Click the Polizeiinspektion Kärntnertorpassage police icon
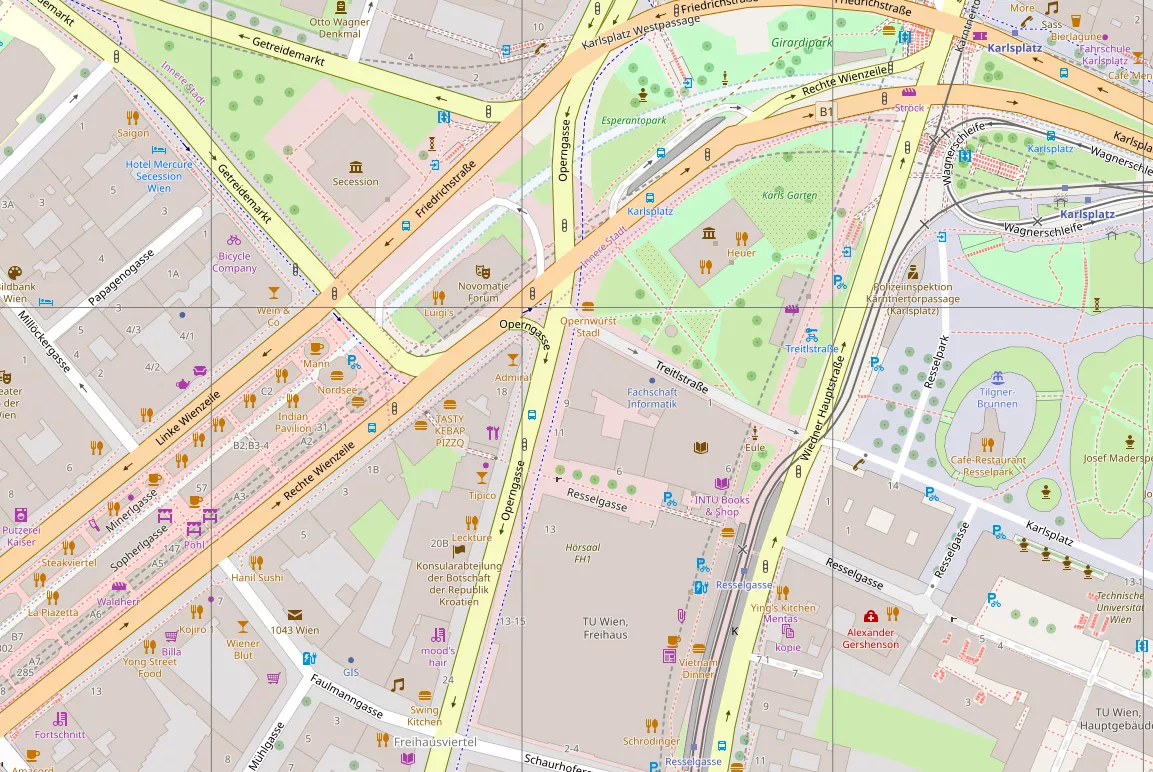1153x772 pixels. pyautogui.click(x=914, y=271)
